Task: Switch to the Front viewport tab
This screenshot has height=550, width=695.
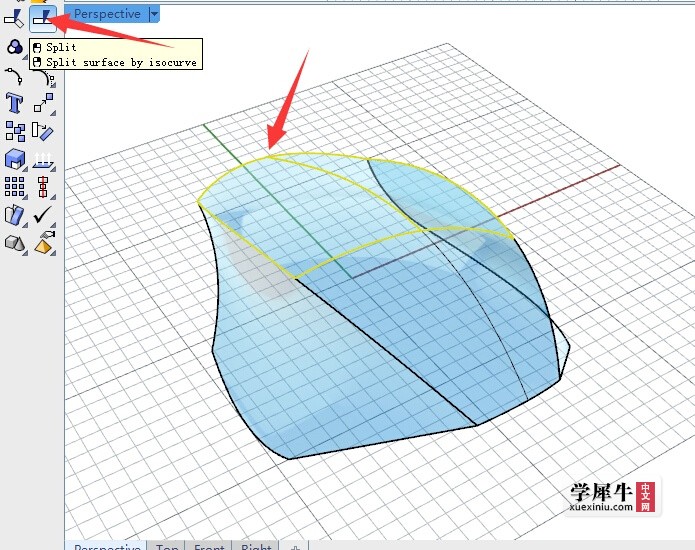Action: 209,546
